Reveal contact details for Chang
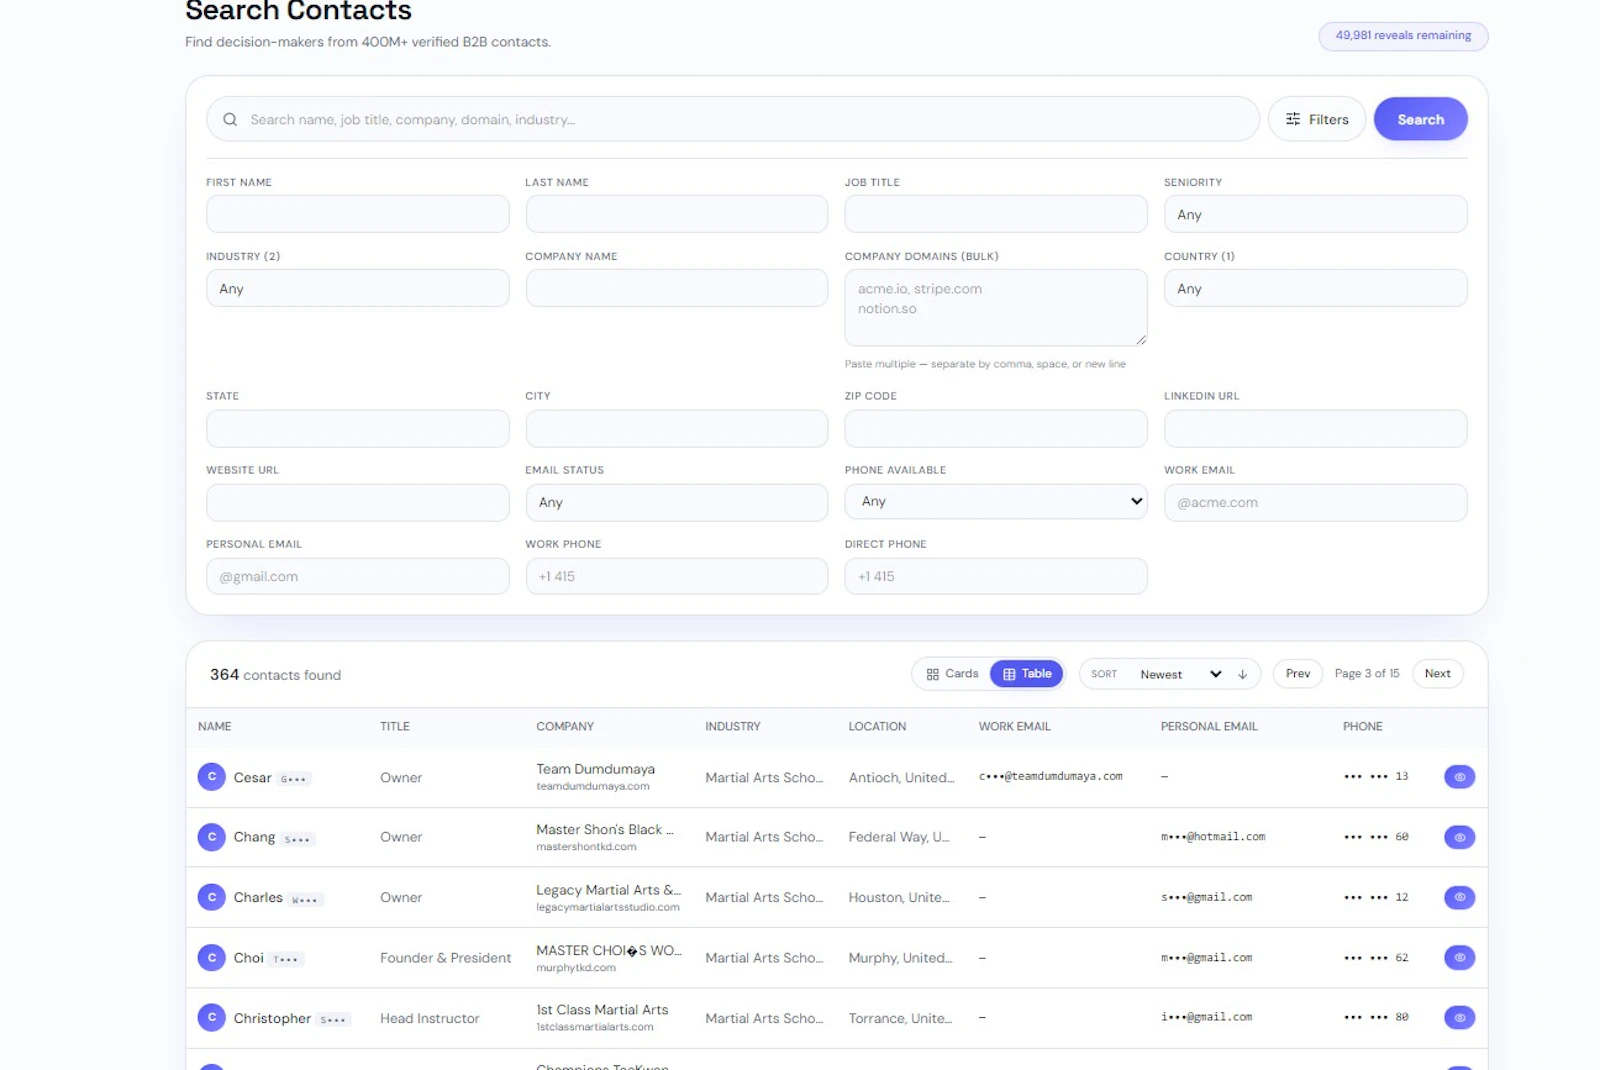 1459,837
